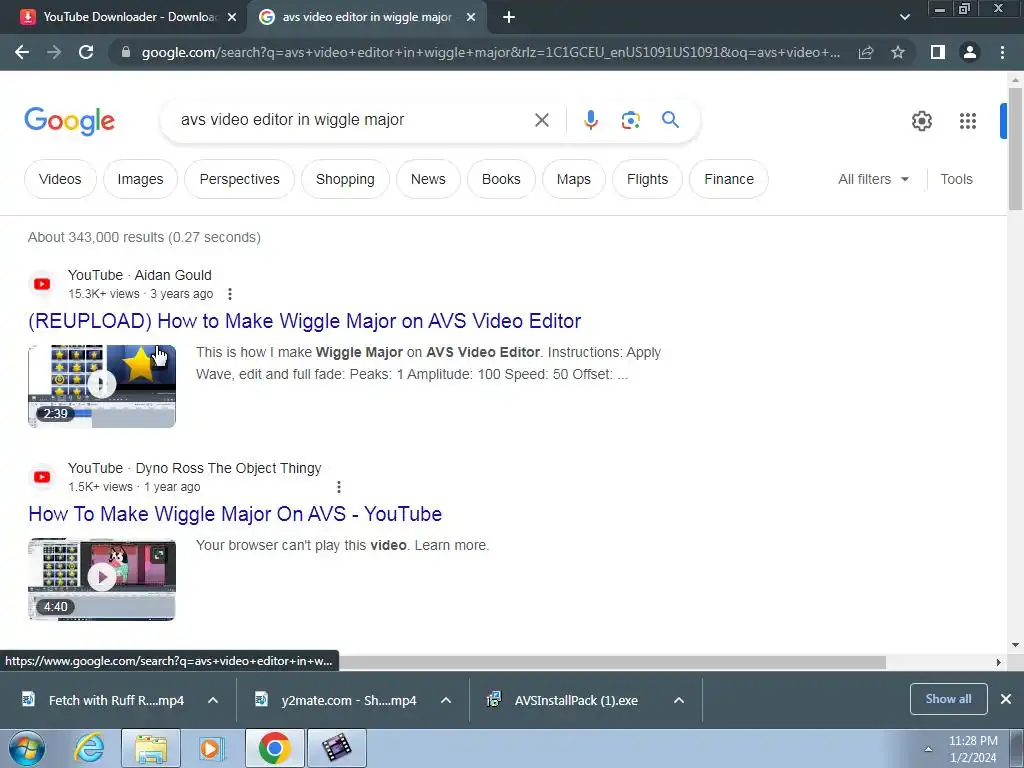
Task: Filter results by Images
Action: 140,179
